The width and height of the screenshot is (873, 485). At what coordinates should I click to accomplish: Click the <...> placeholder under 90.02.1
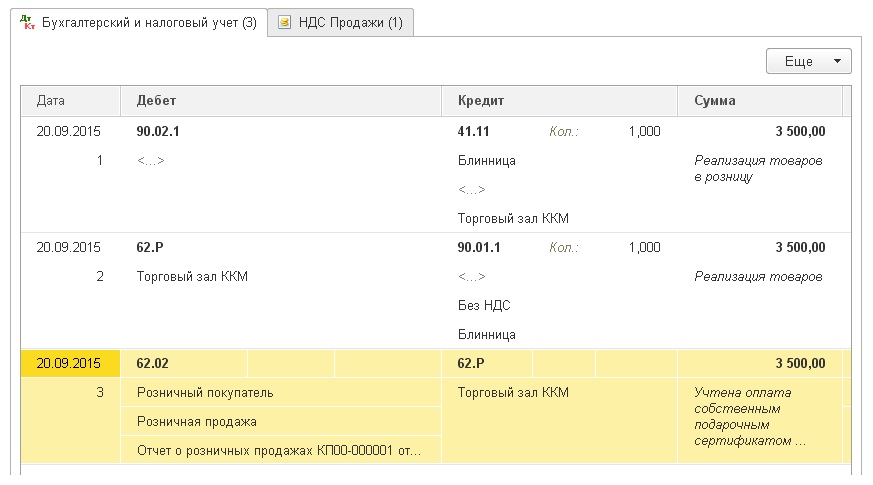coord(151,161)
